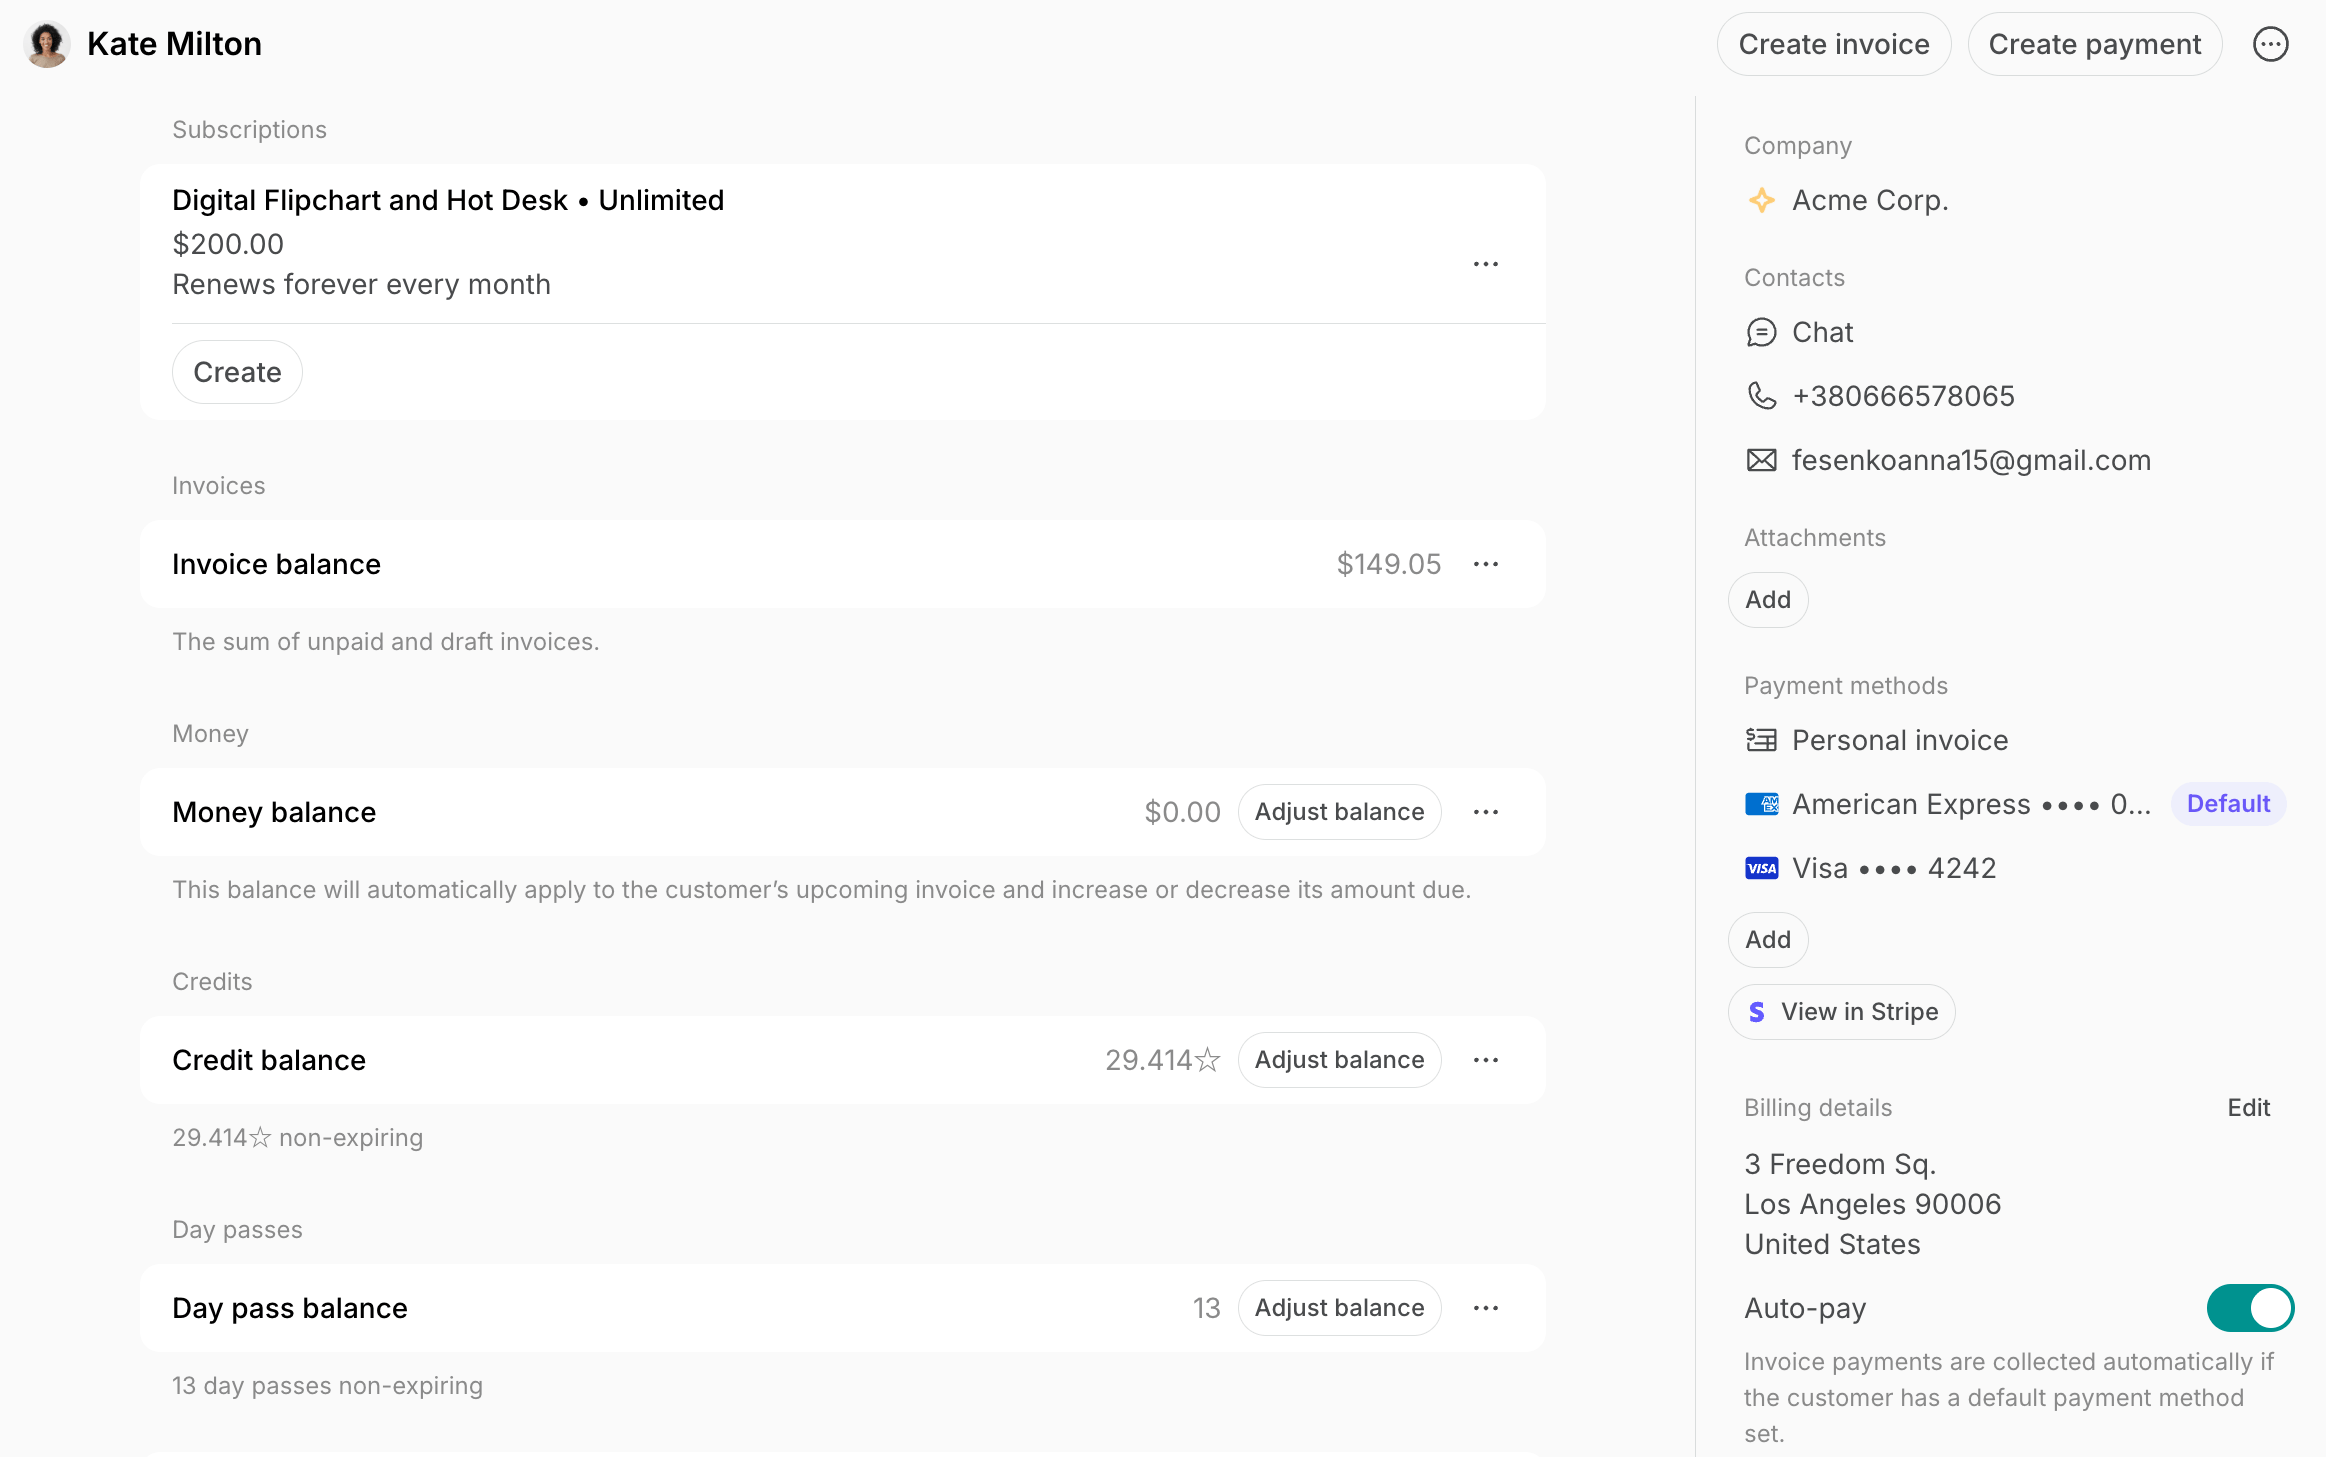Click Add under Attachments
2326x1457 pixels.
(1767, 600)
